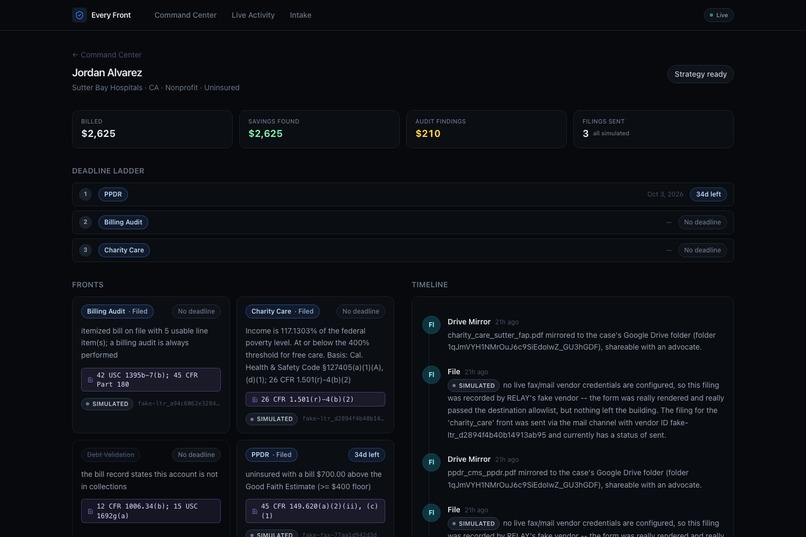Click No deadline badge in Charity Care ladder row
The height and width of the screenshot is (537, 806).
[702, 250]
